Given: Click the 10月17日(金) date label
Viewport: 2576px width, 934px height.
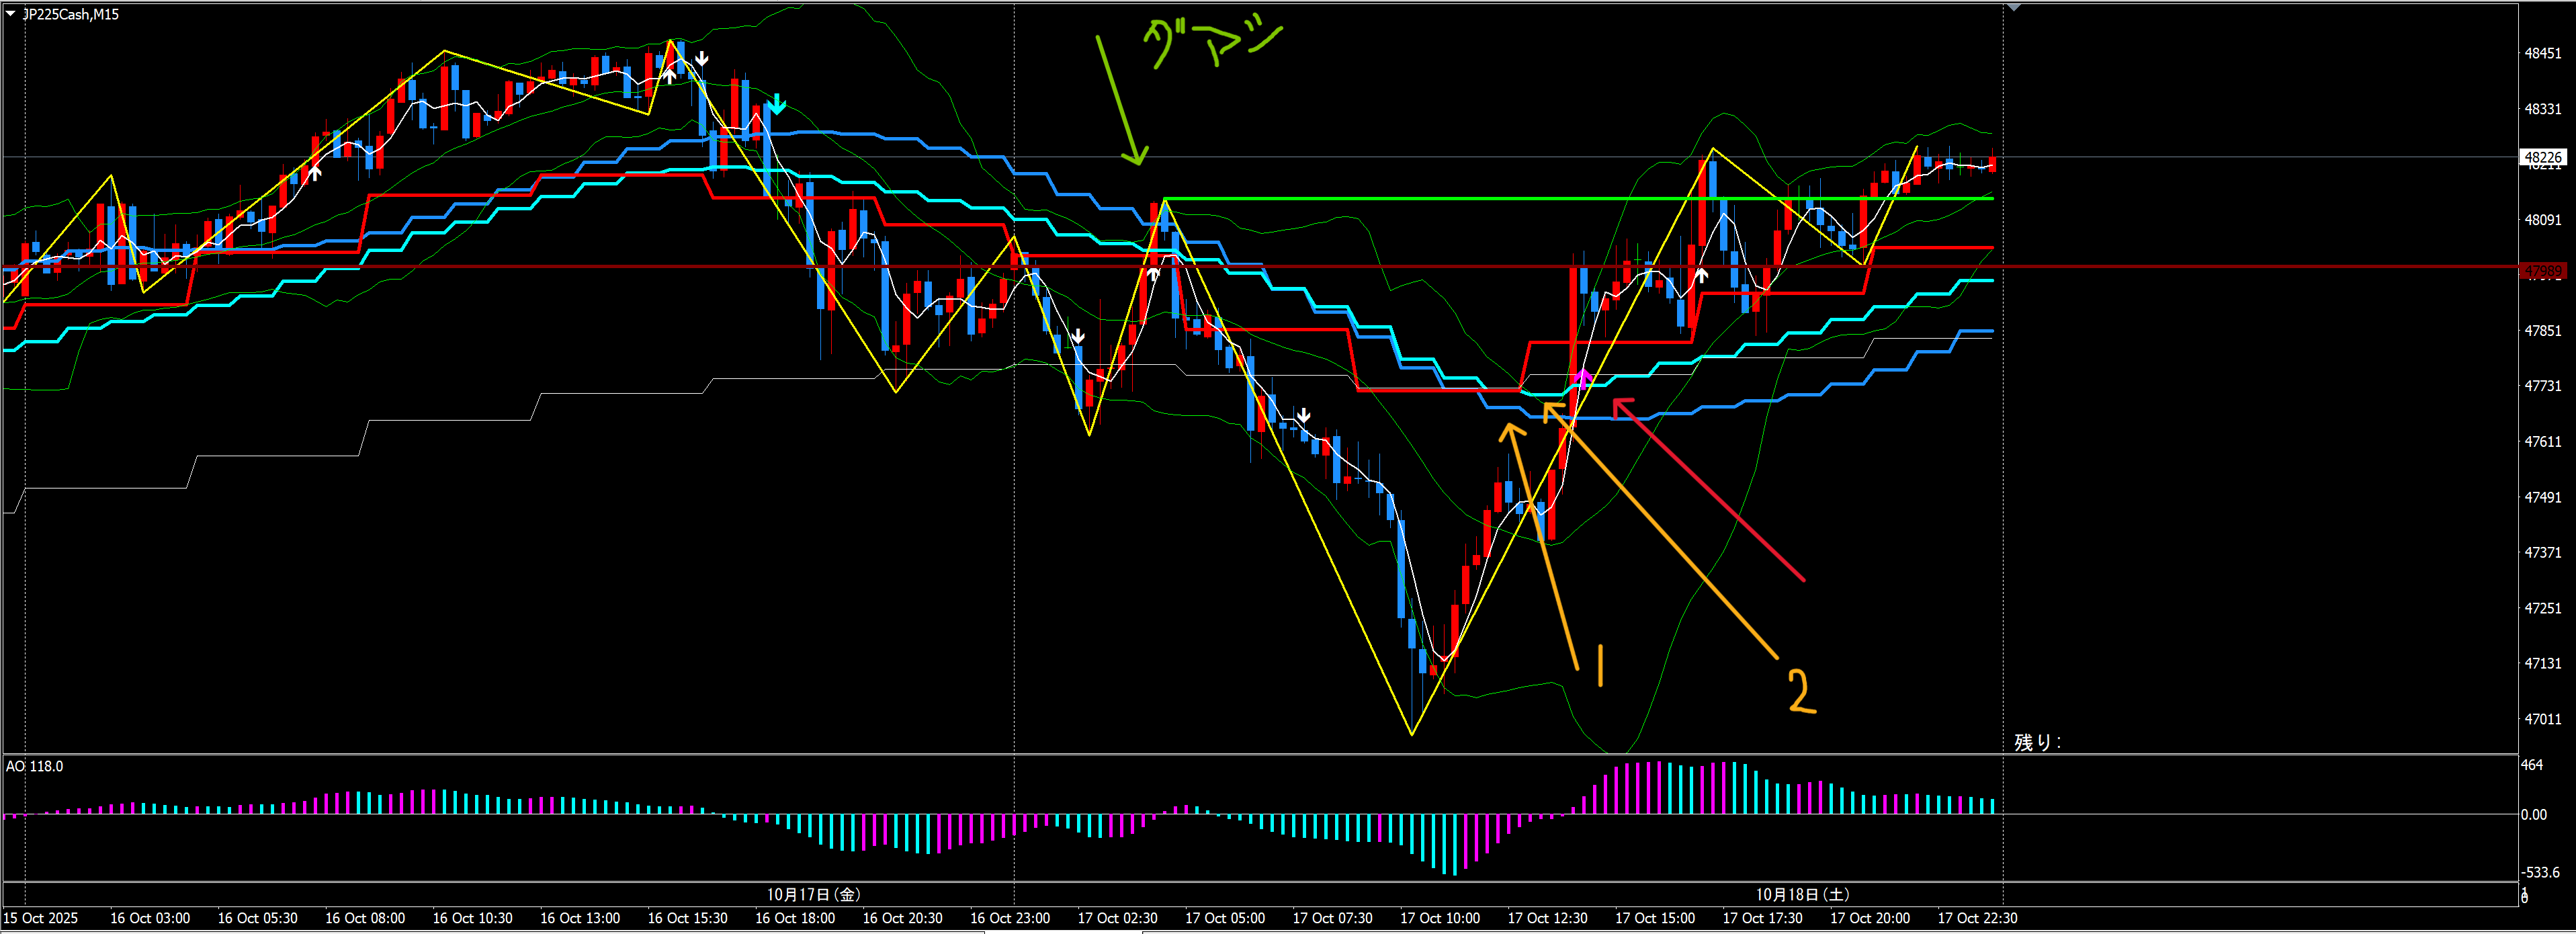Looking at the screenshot, I should (813, 894).
